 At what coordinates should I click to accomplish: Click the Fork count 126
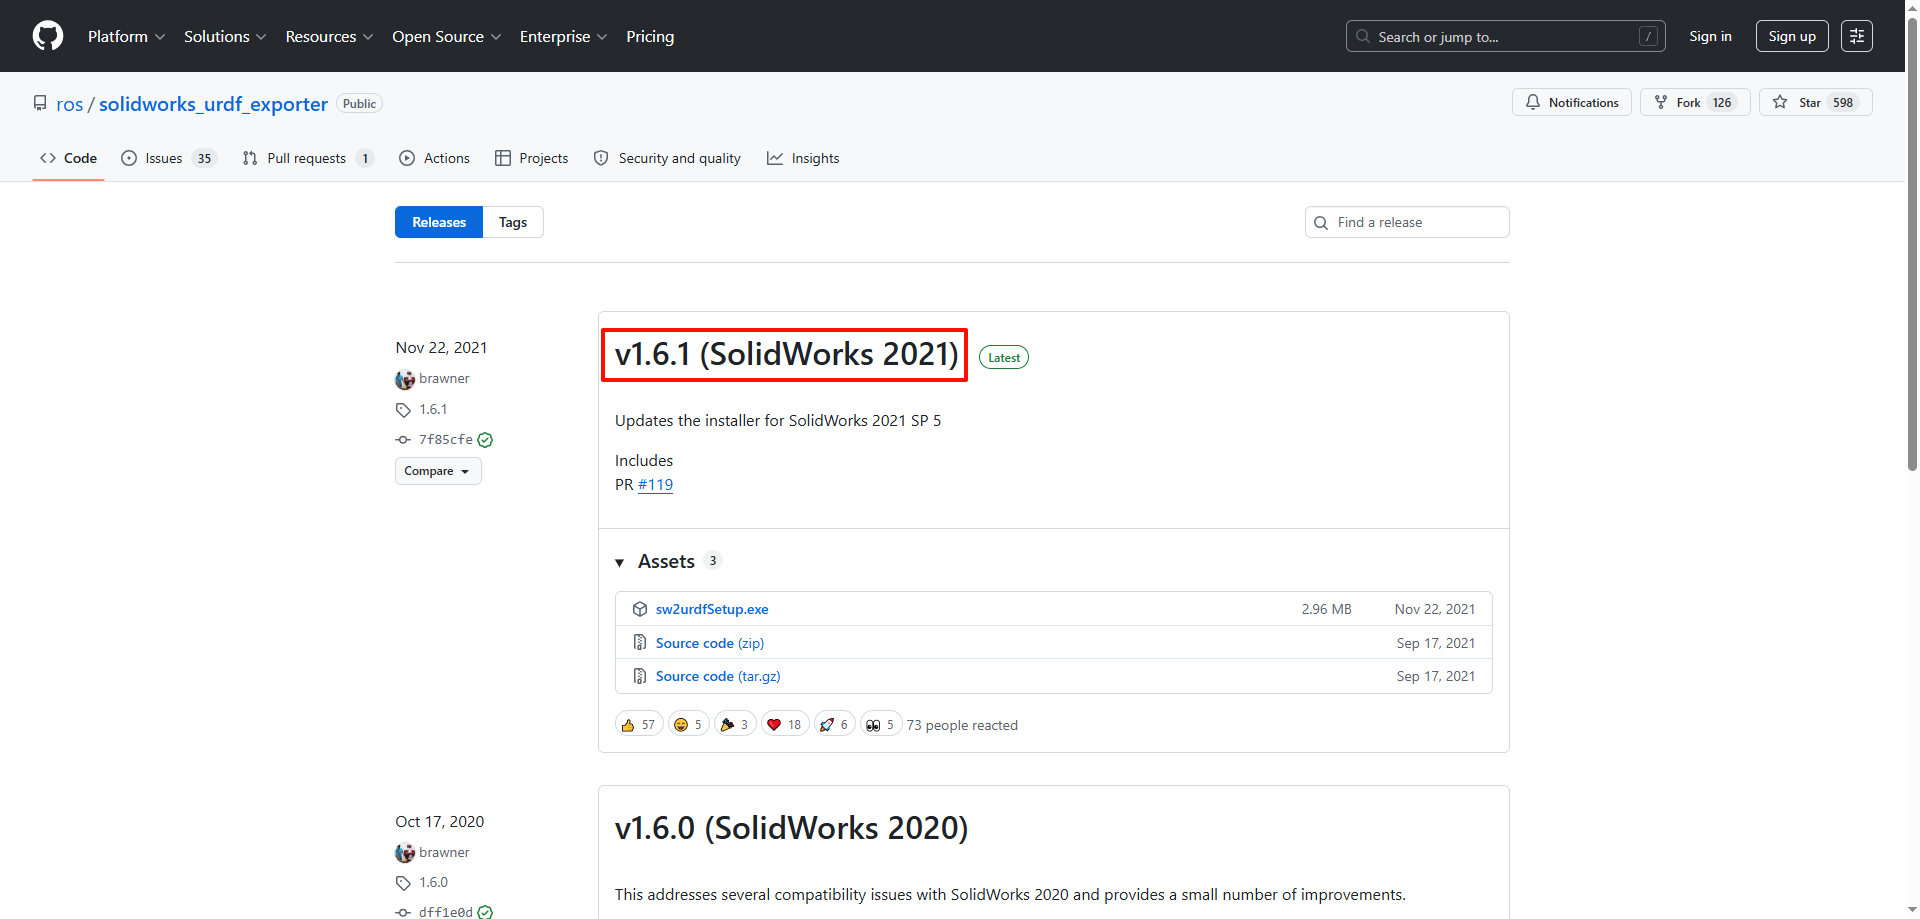(x=1722, y=102)
